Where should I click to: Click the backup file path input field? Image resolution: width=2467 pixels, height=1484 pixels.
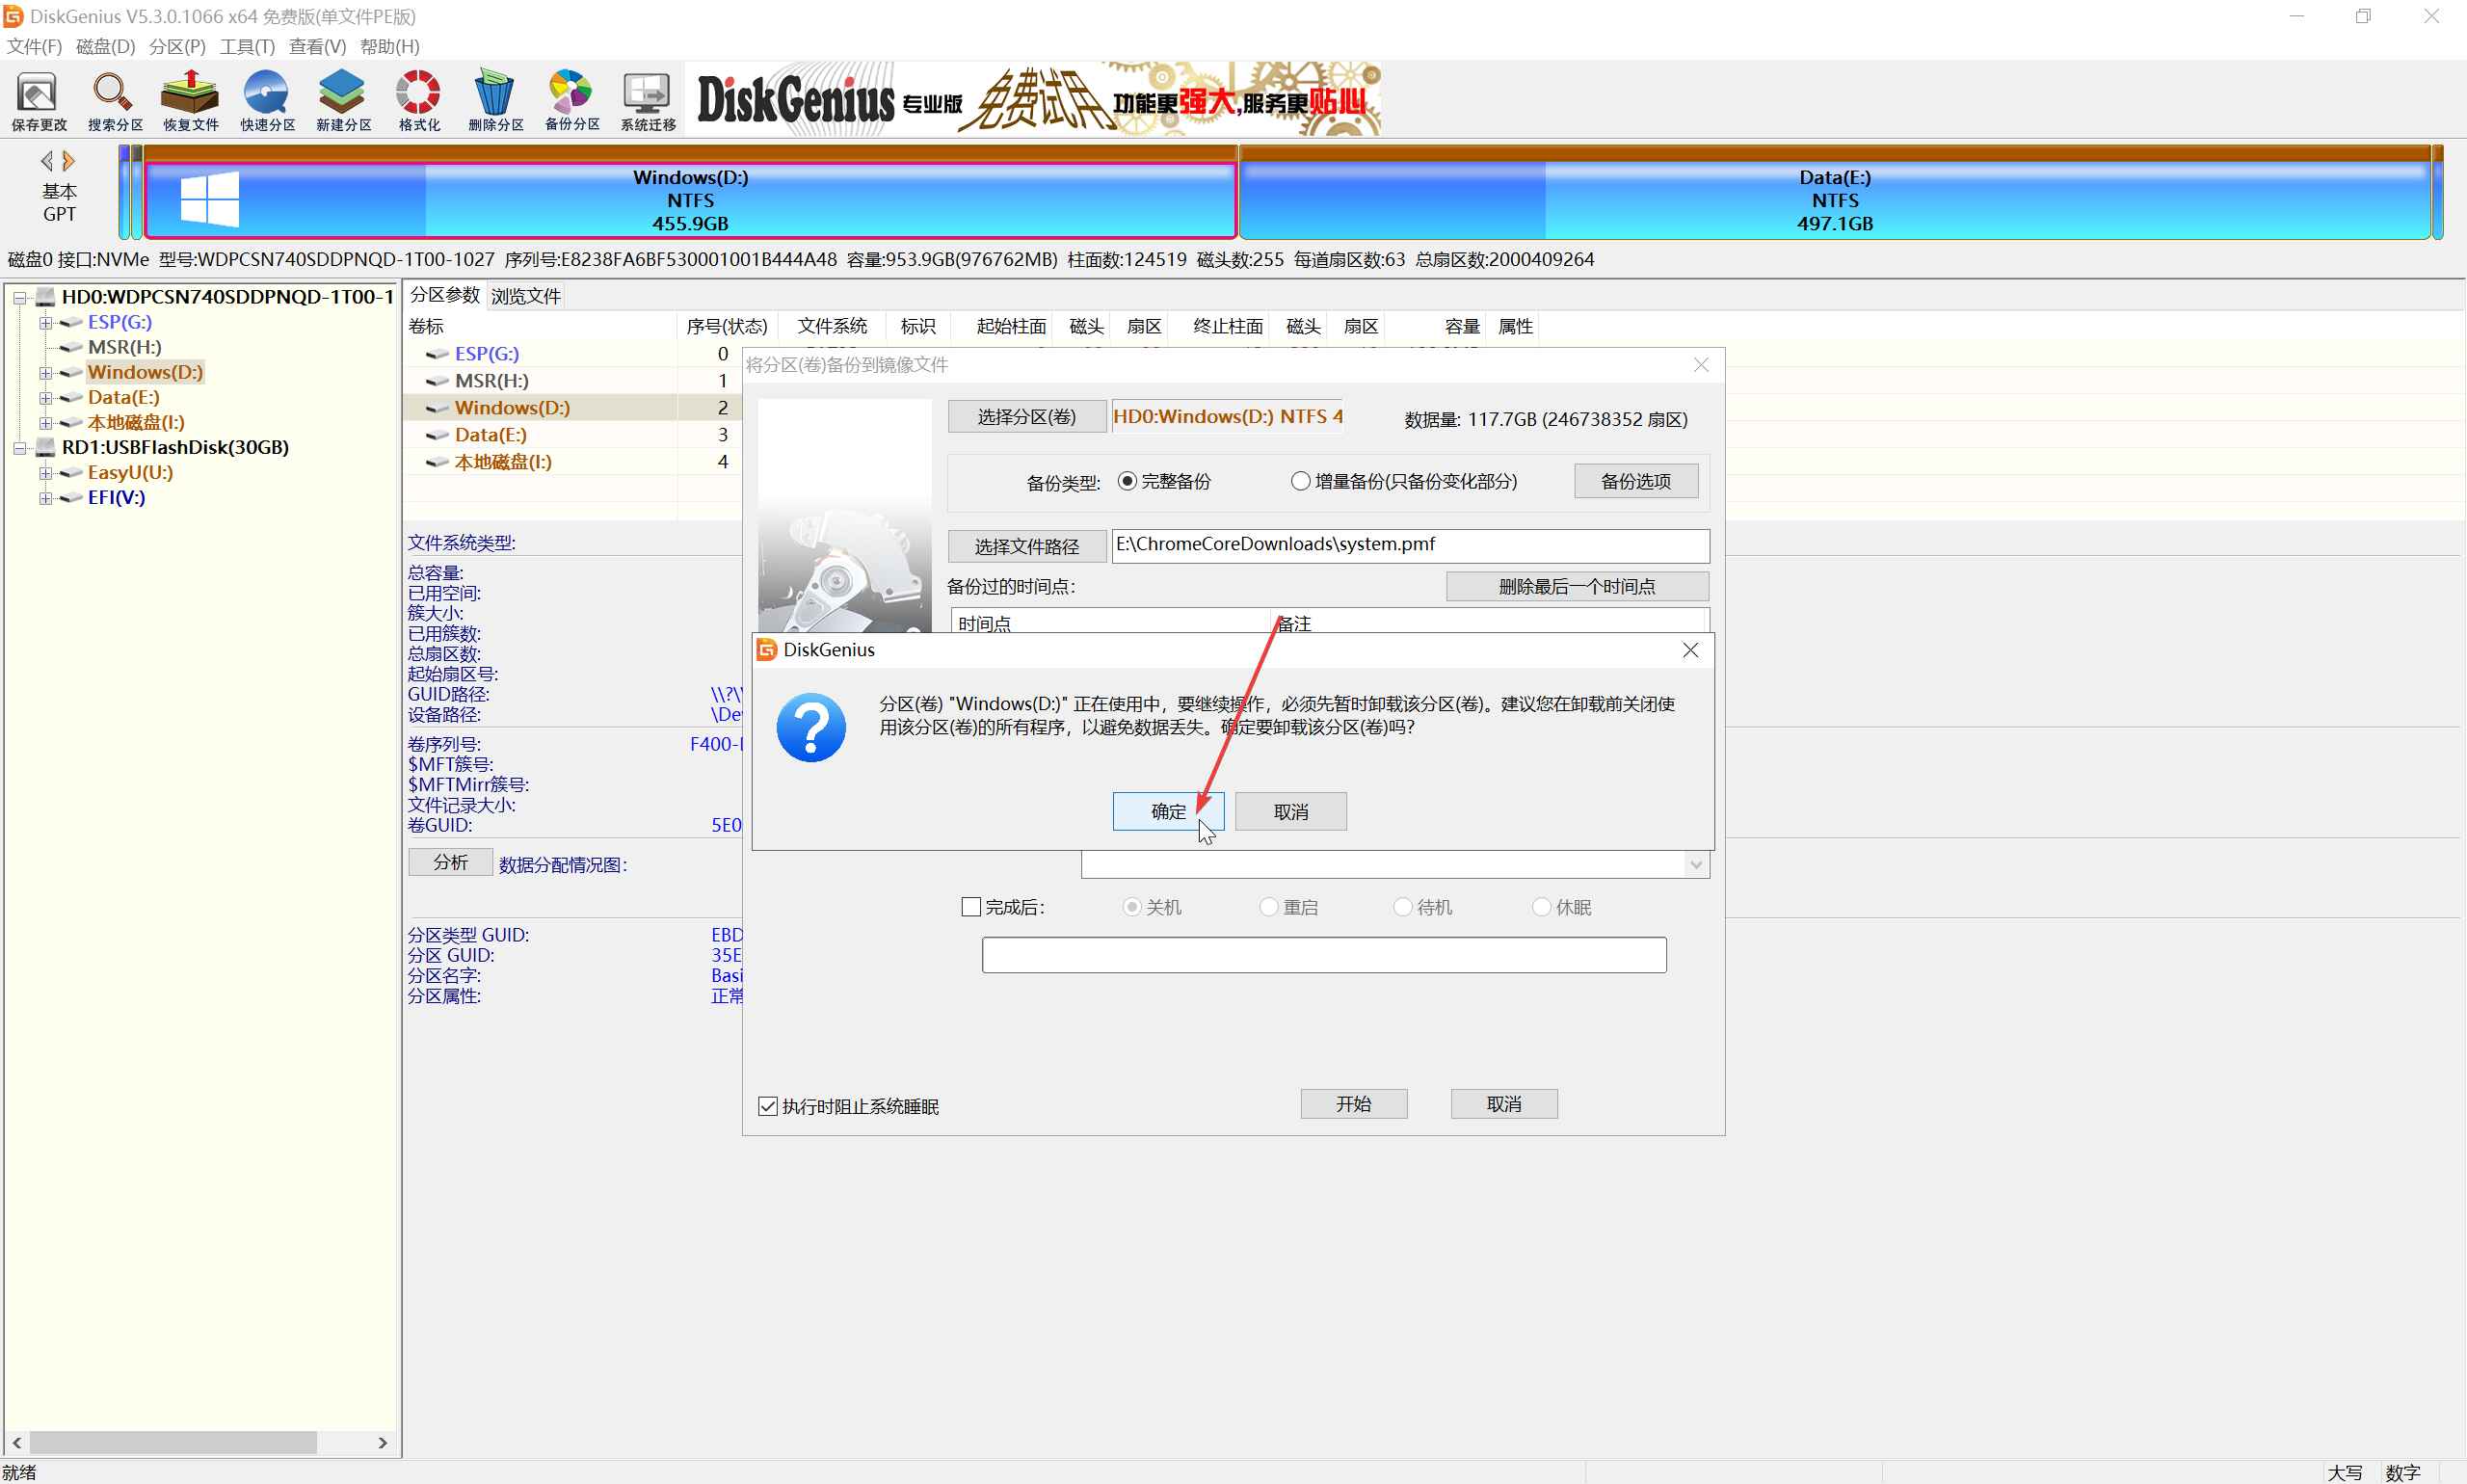[1409, 545]
